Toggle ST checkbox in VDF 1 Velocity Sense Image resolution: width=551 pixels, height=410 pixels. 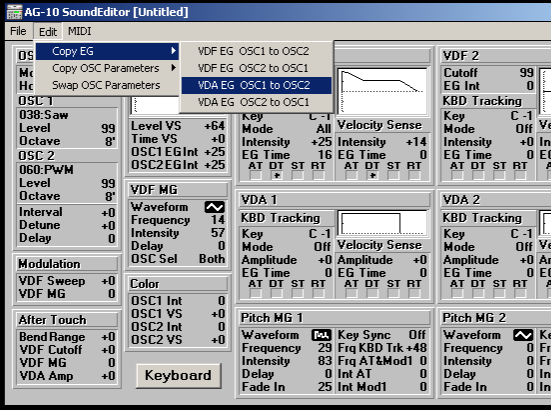[394, 175]
